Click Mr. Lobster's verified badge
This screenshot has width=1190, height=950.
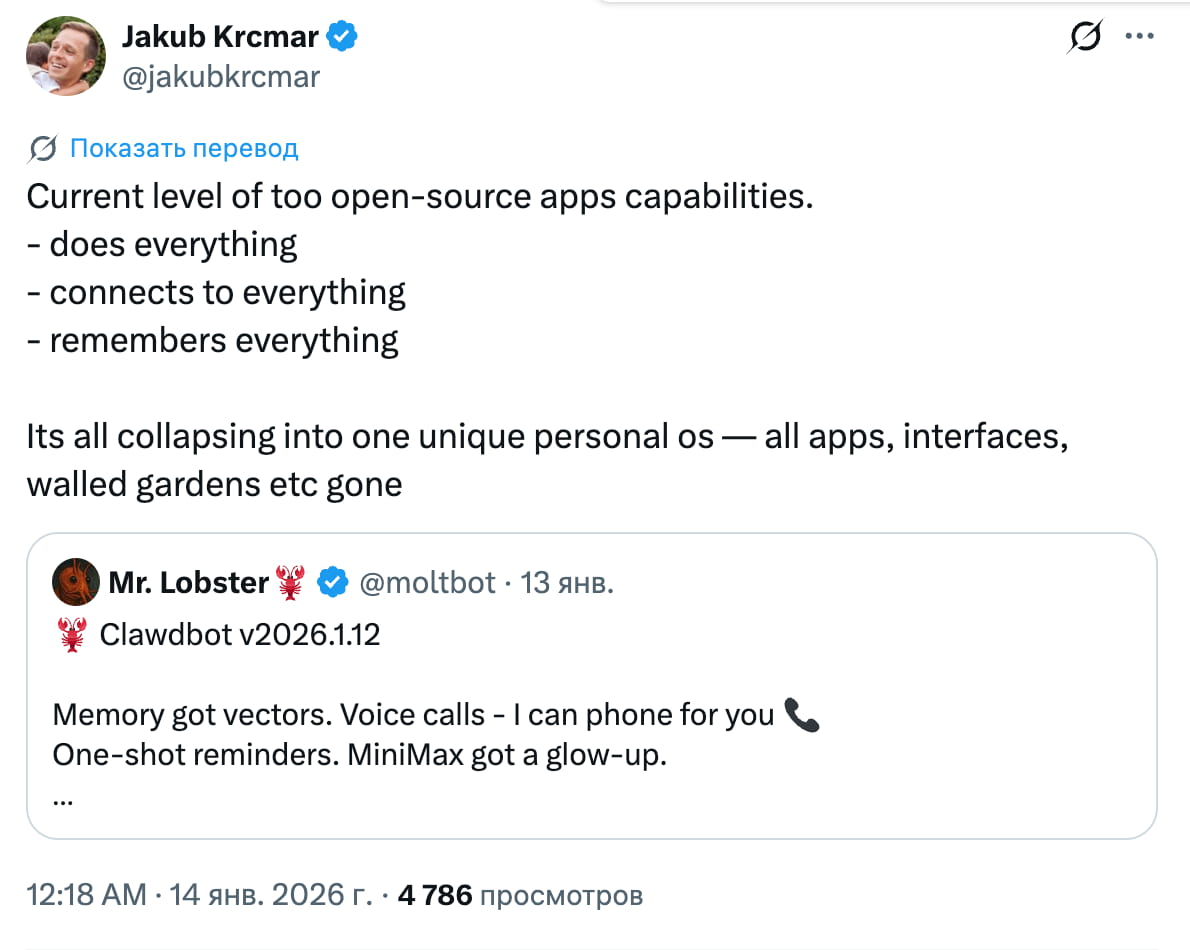click(x=331, y=583)
